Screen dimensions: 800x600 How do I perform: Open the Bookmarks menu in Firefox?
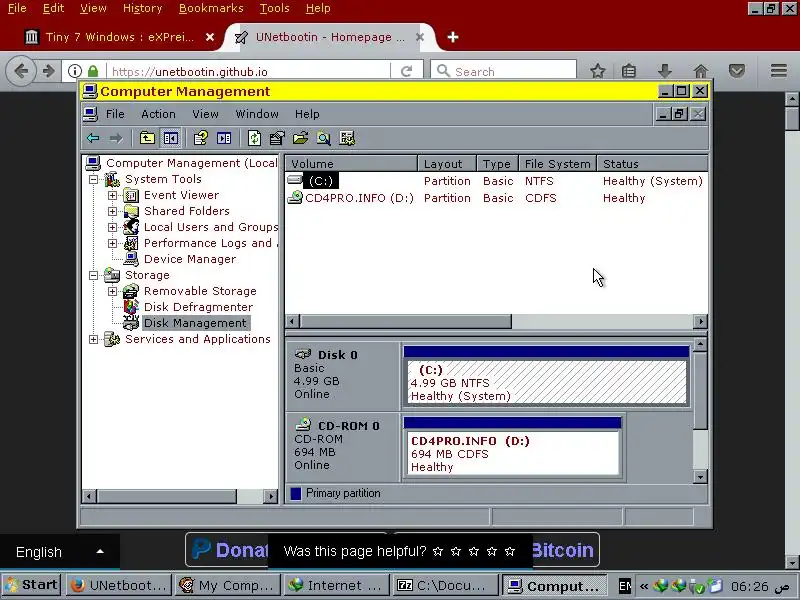[211, 8]
